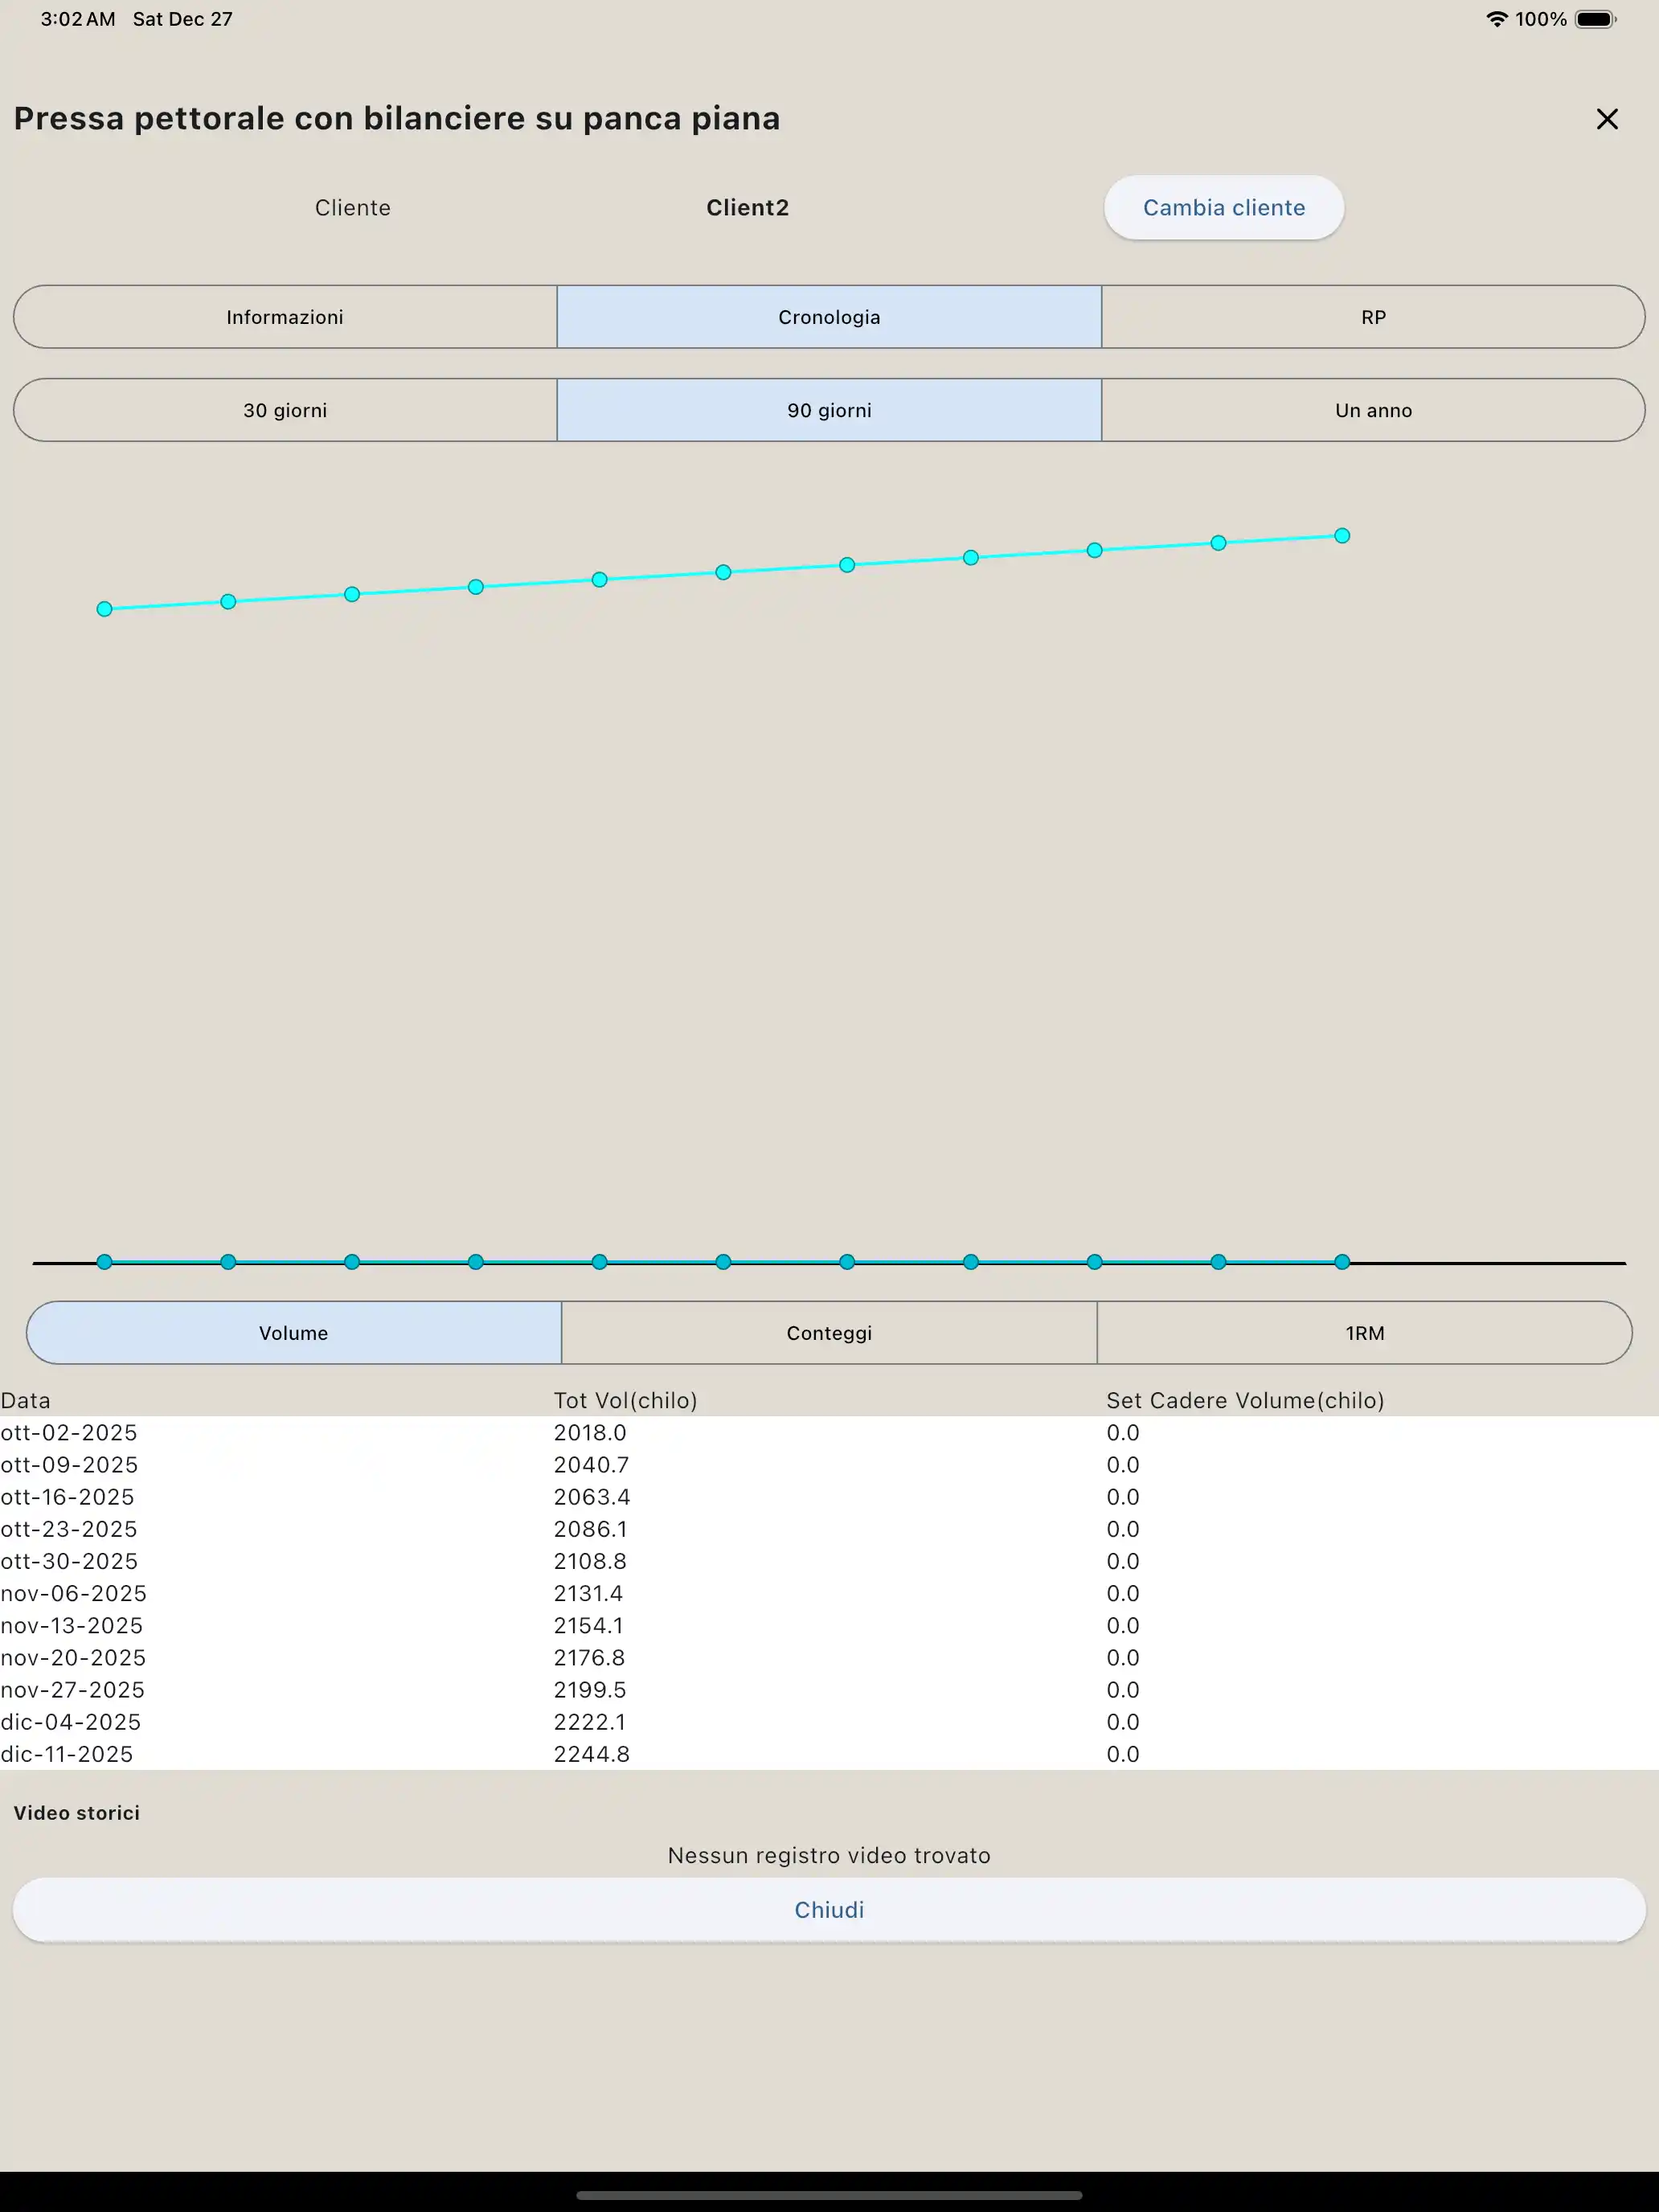
Task: Tap the last upper line chart point
Action: [x=1342, y=536]
